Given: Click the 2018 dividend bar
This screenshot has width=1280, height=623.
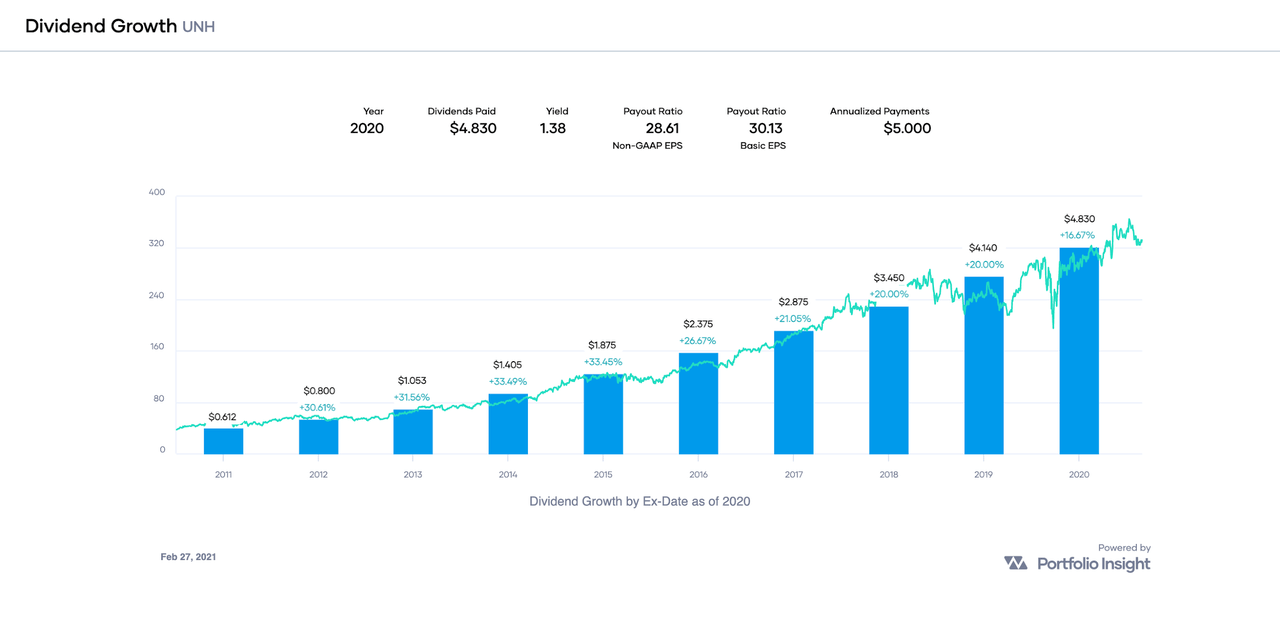Looking at the screenshot, I should click(888, 380).
